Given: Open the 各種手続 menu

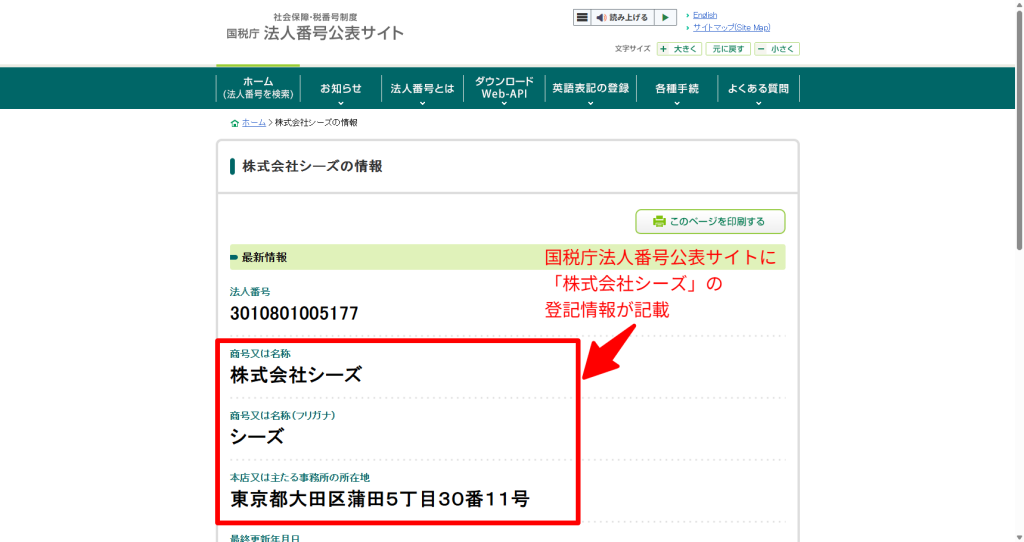Looking at the screenshot, I should click(x=677, y=88).
